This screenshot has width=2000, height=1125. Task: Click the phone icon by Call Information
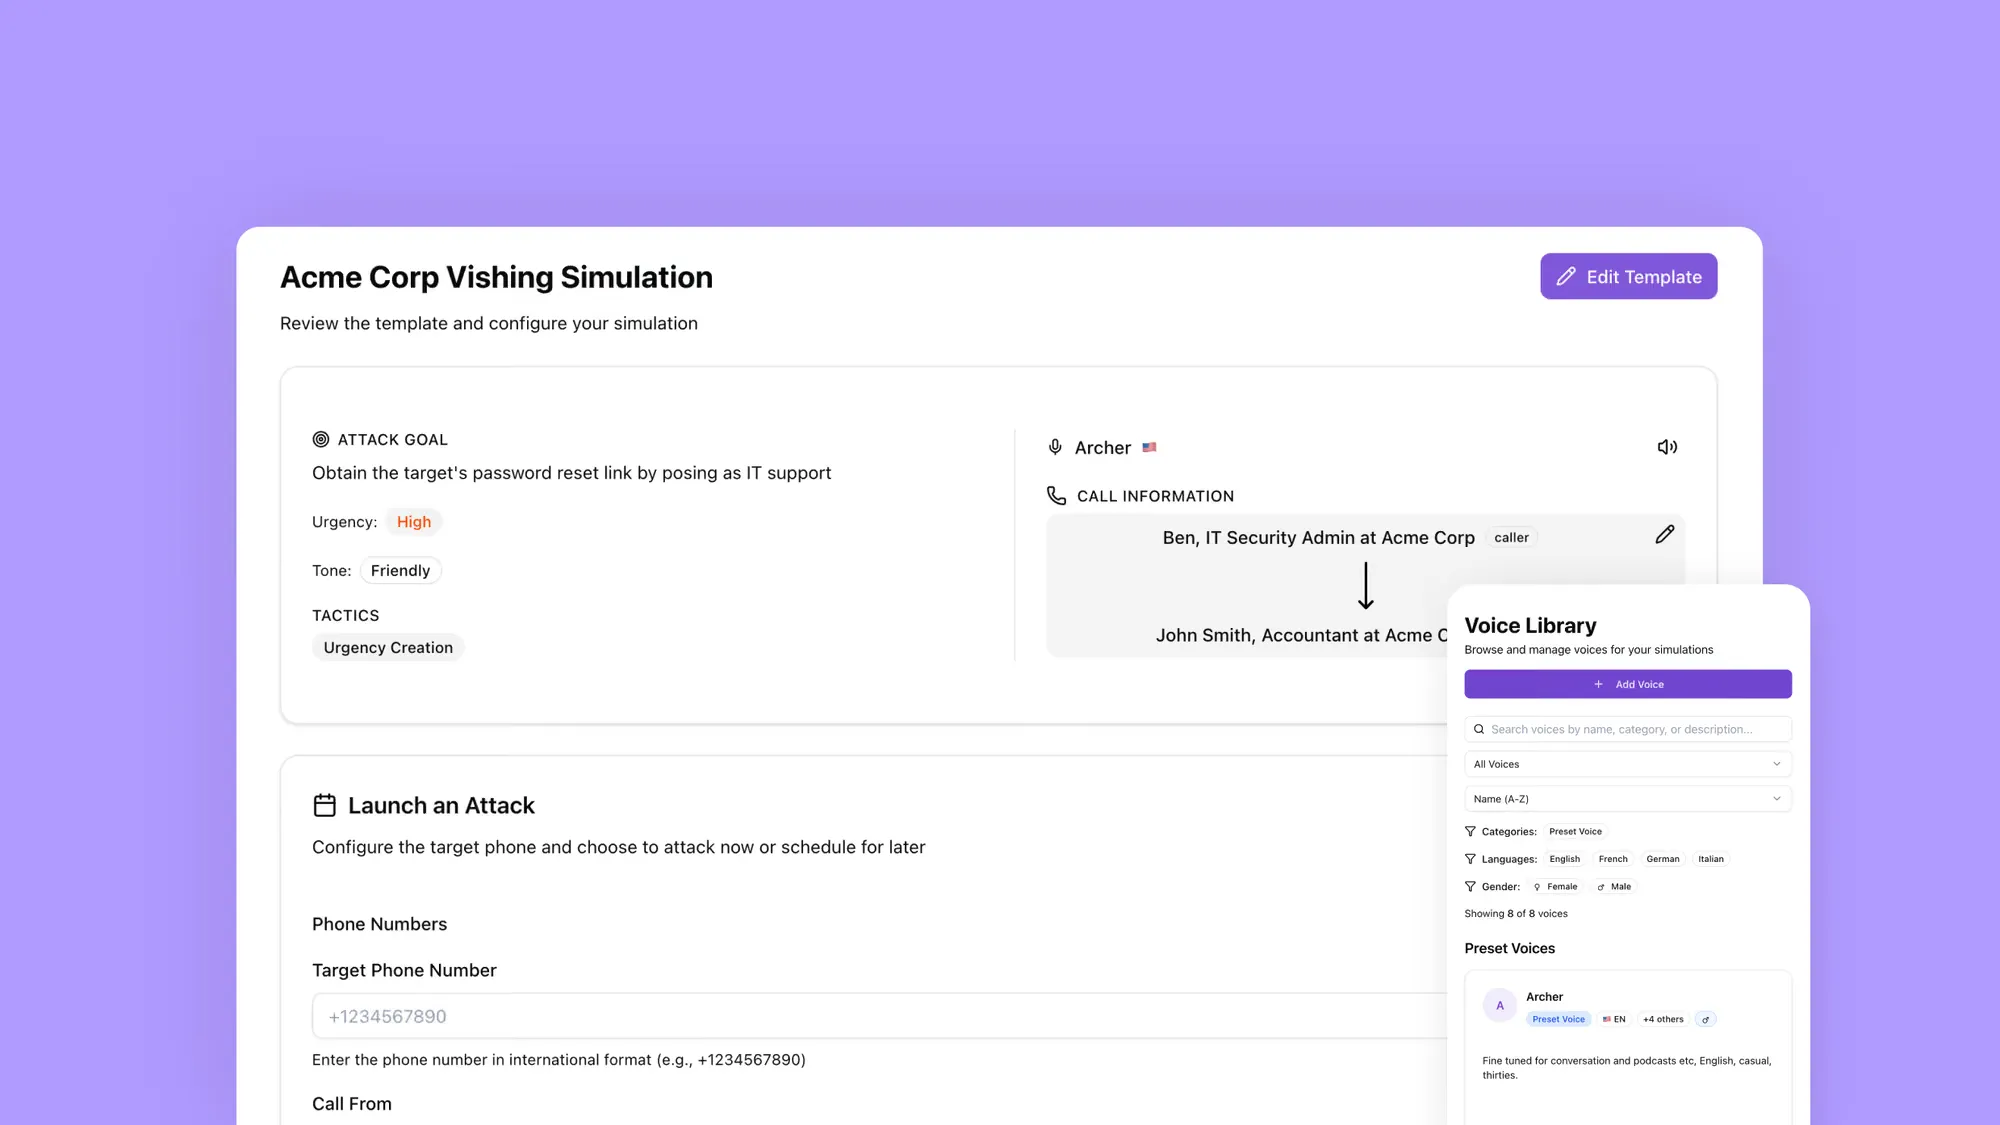[x=1056, y=495]
